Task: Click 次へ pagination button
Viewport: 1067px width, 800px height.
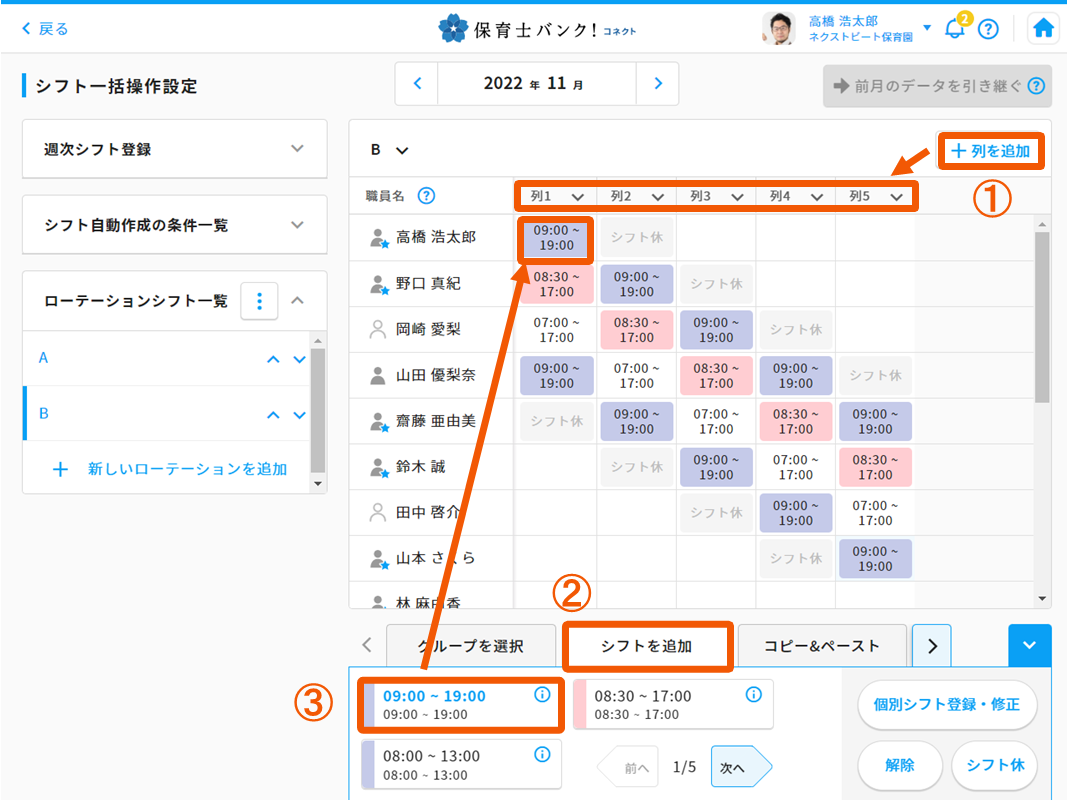Action: pyautogui.click(x=739, y=767)
